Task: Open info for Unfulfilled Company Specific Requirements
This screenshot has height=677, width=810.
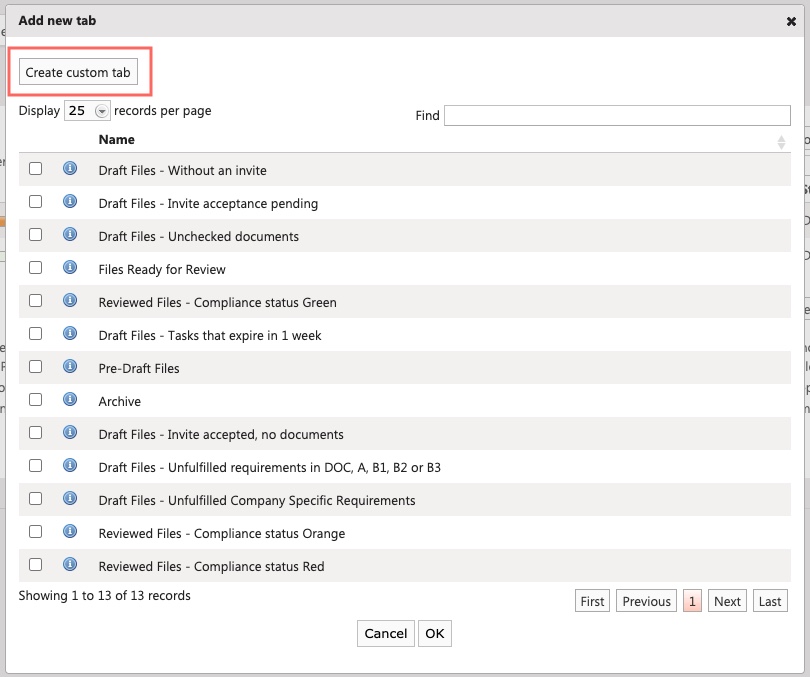Action: 70,499
